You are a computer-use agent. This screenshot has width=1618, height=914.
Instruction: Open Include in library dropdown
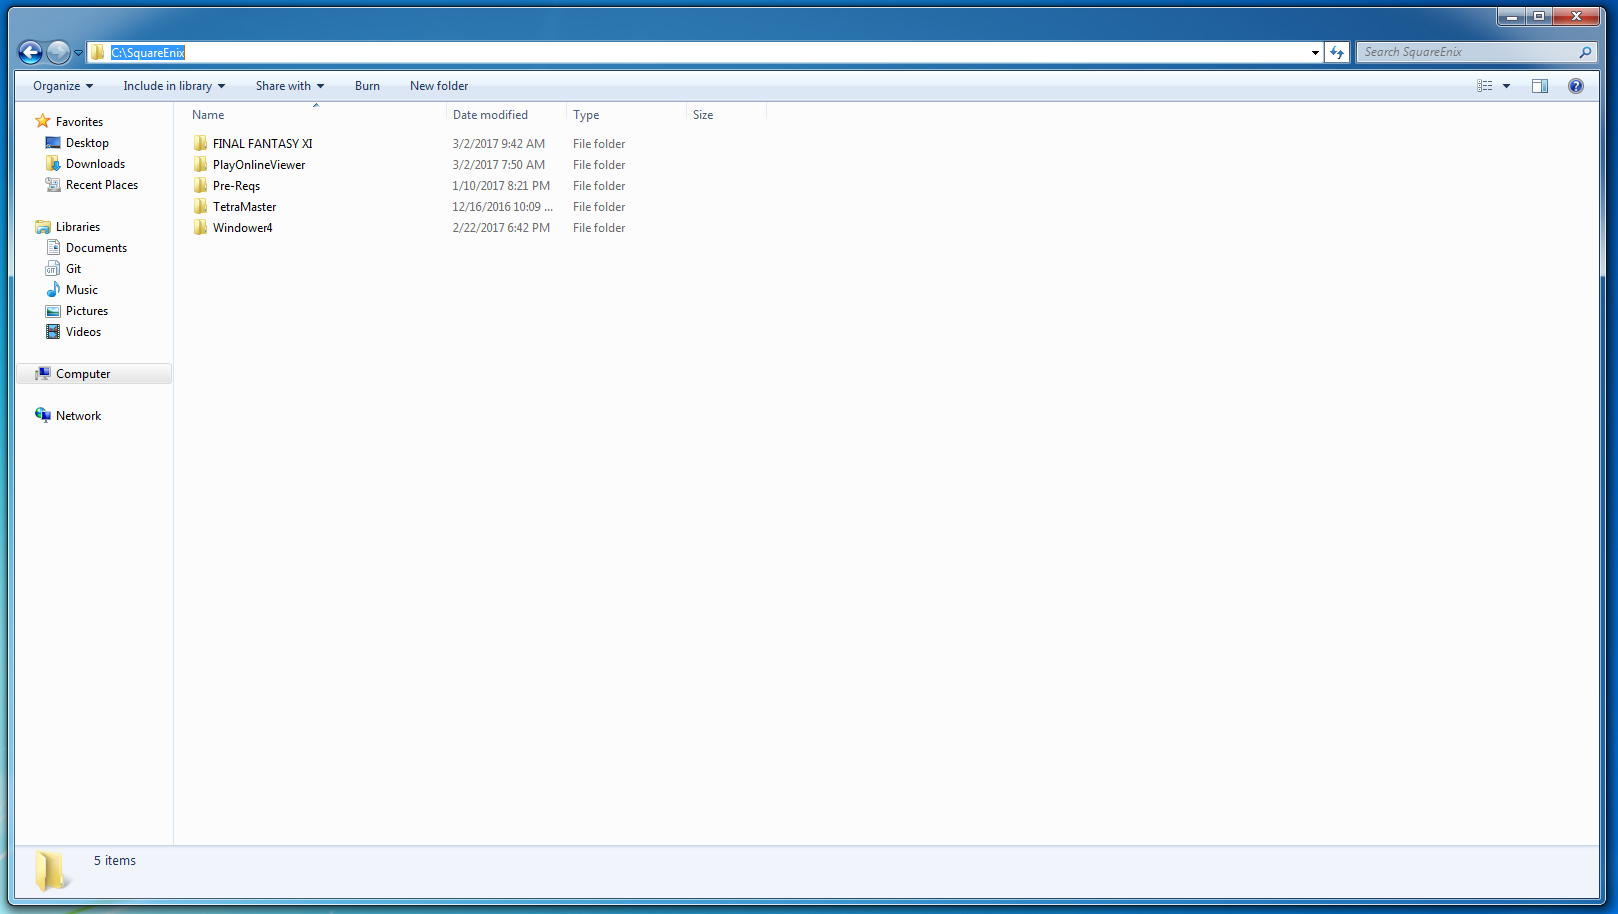(174, 86)
